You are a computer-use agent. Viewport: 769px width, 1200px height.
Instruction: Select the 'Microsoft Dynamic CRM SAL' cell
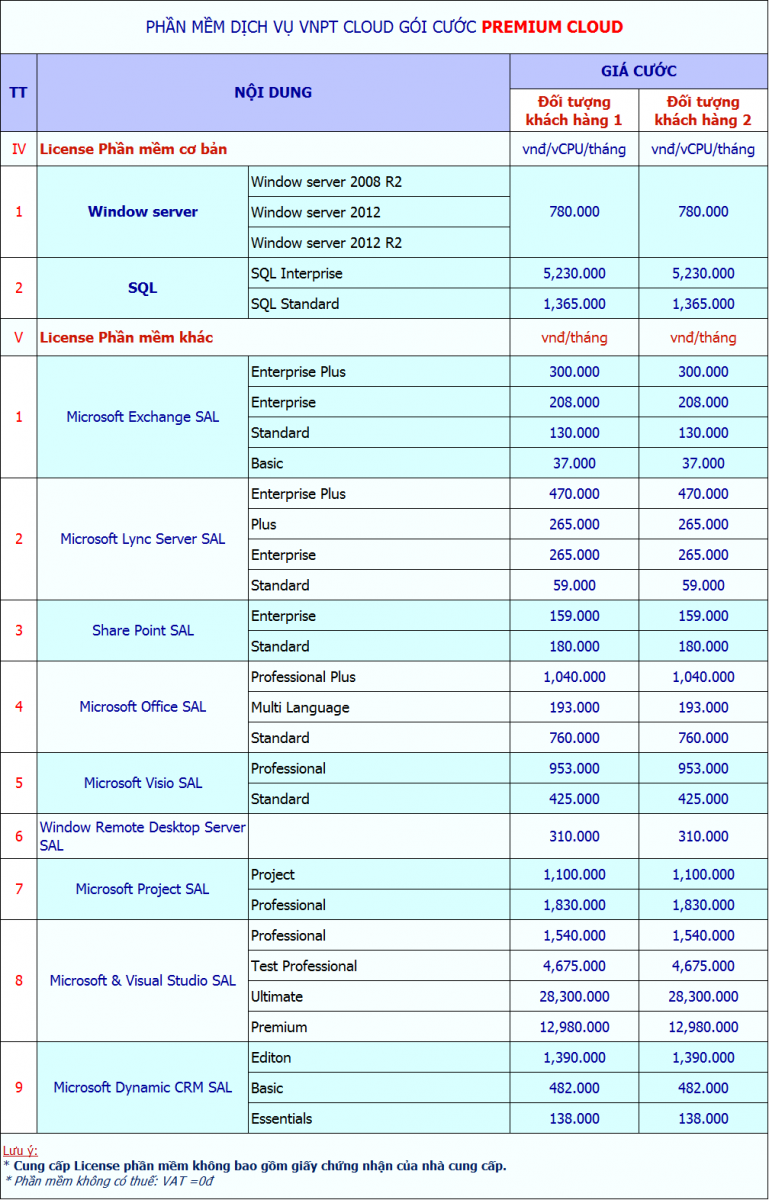click(143, 1088)
